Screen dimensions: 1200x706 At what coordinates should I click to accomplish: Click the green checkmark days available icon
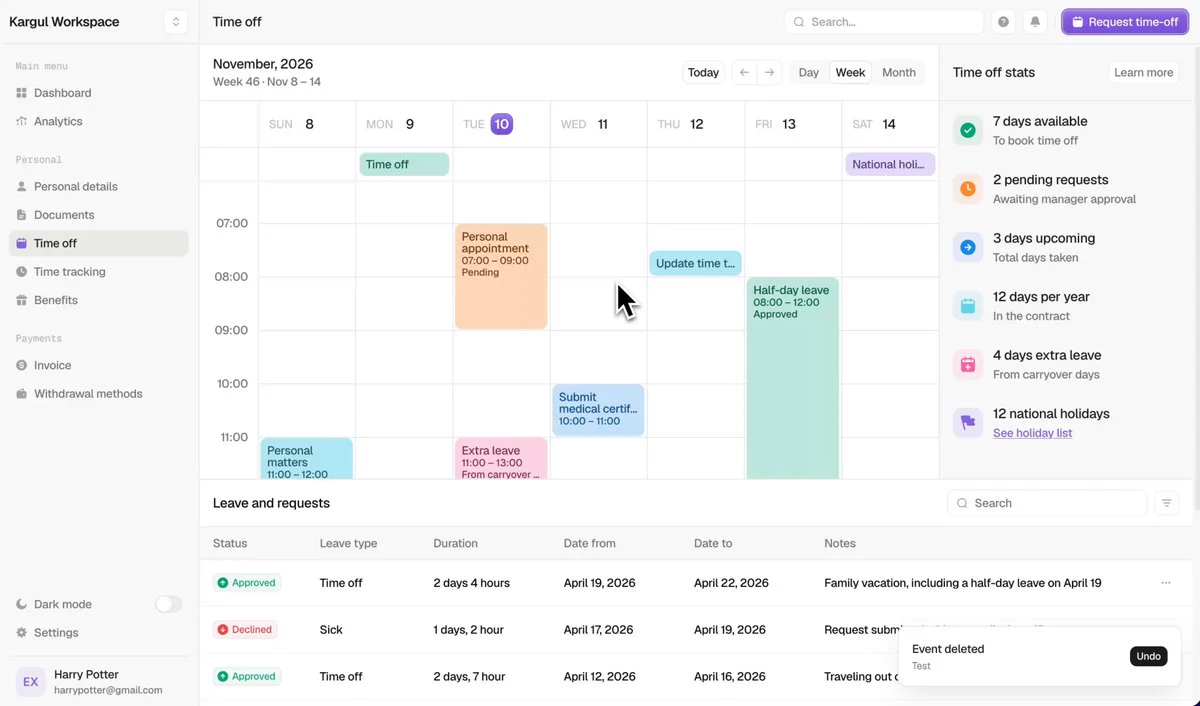pos(968,130)
